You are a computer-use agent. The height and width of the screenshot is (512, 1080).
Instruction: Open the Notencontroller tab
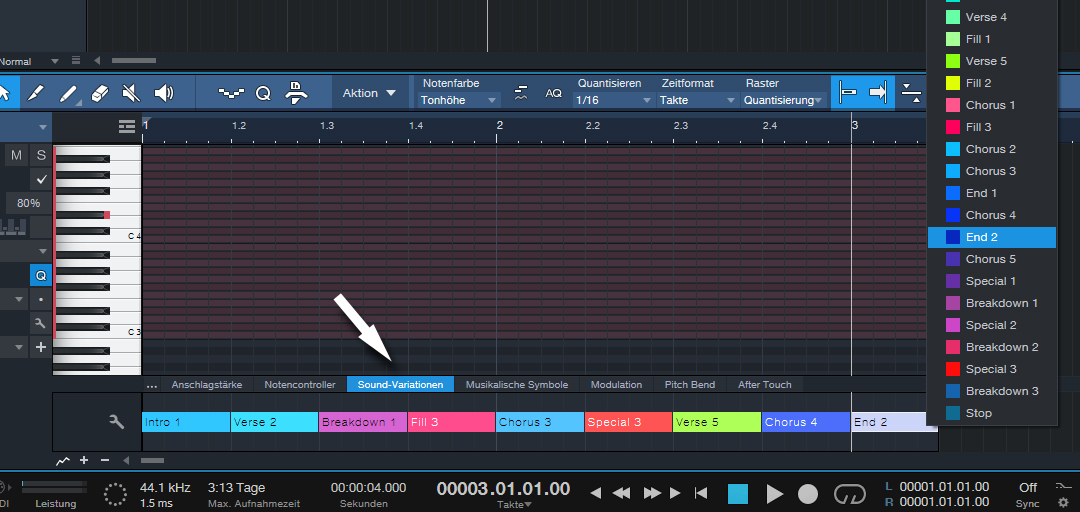(300, 384)
